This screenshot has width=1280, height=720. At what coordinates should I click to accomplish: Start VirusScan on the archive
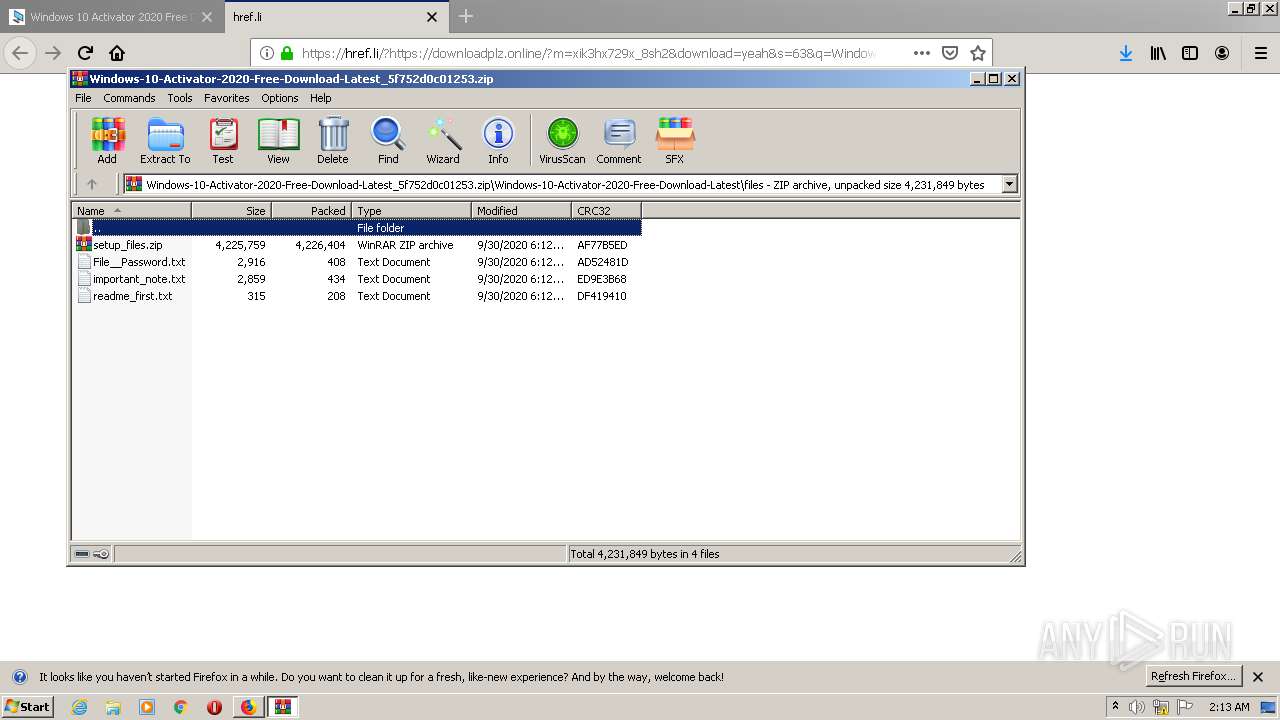coord(562,140)
